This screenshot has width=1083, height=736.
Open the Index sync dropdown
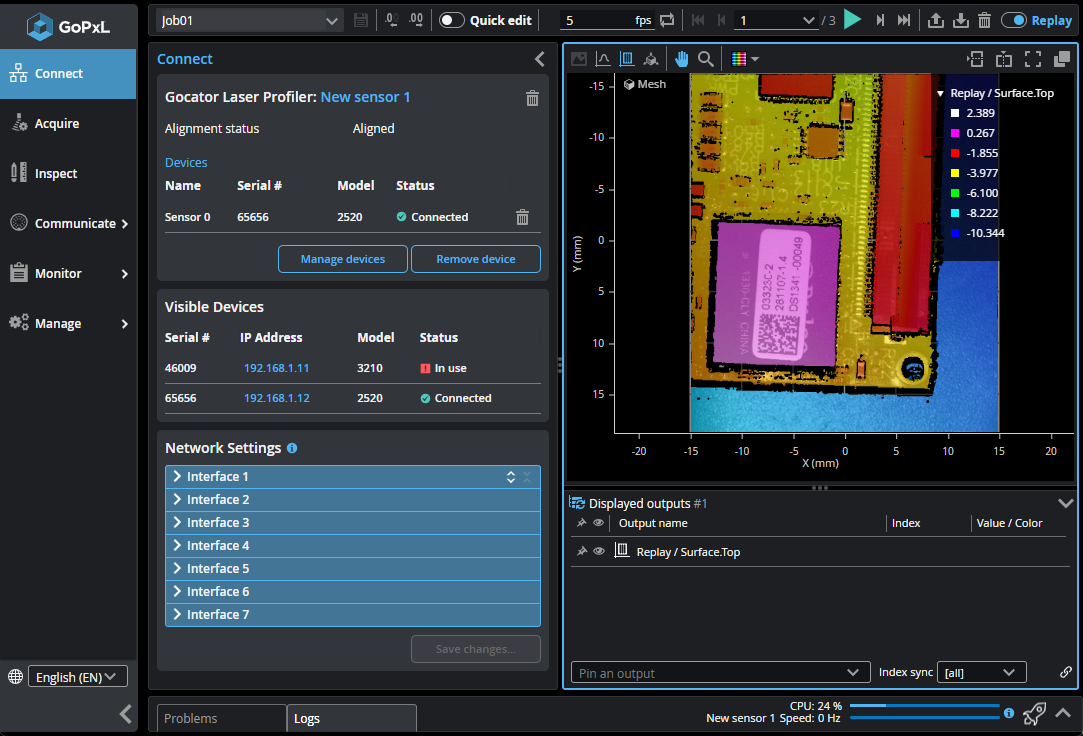(982, 673)
